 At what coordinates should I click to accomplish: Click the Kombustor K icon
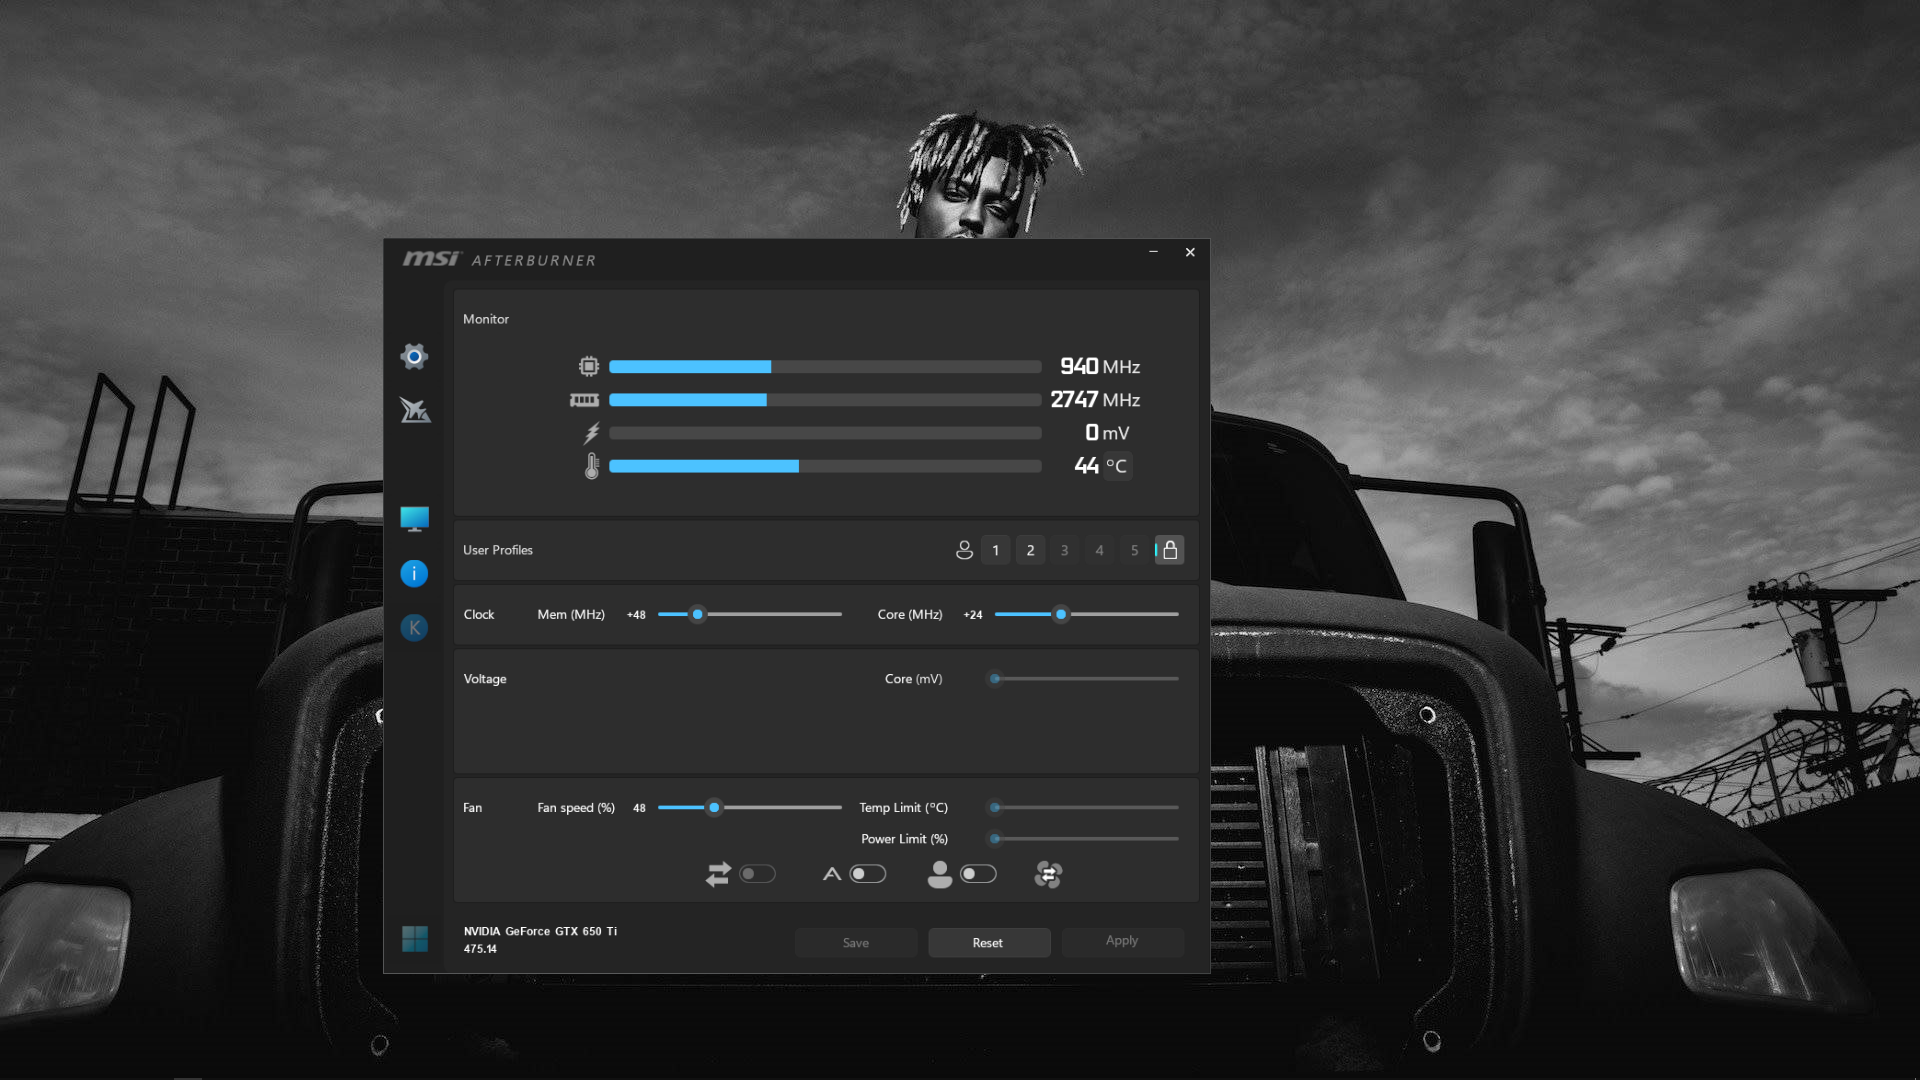[x=414, y=627]
